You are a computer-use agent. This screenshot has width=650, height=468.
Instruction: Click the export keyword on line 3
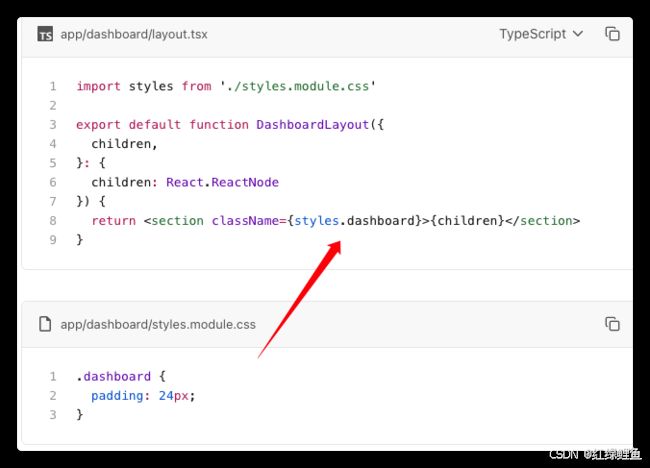[x=98, y=125]
